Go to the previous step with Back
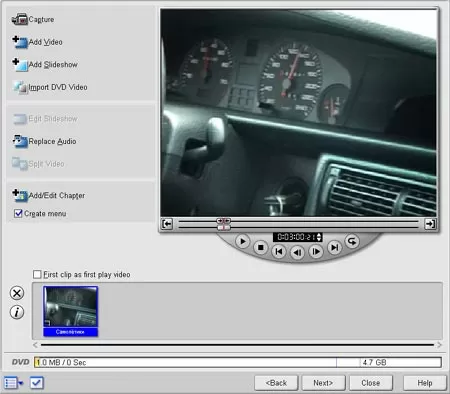This screenshot has width=450, height=394. pyautogui.click(x=276, y=383)
